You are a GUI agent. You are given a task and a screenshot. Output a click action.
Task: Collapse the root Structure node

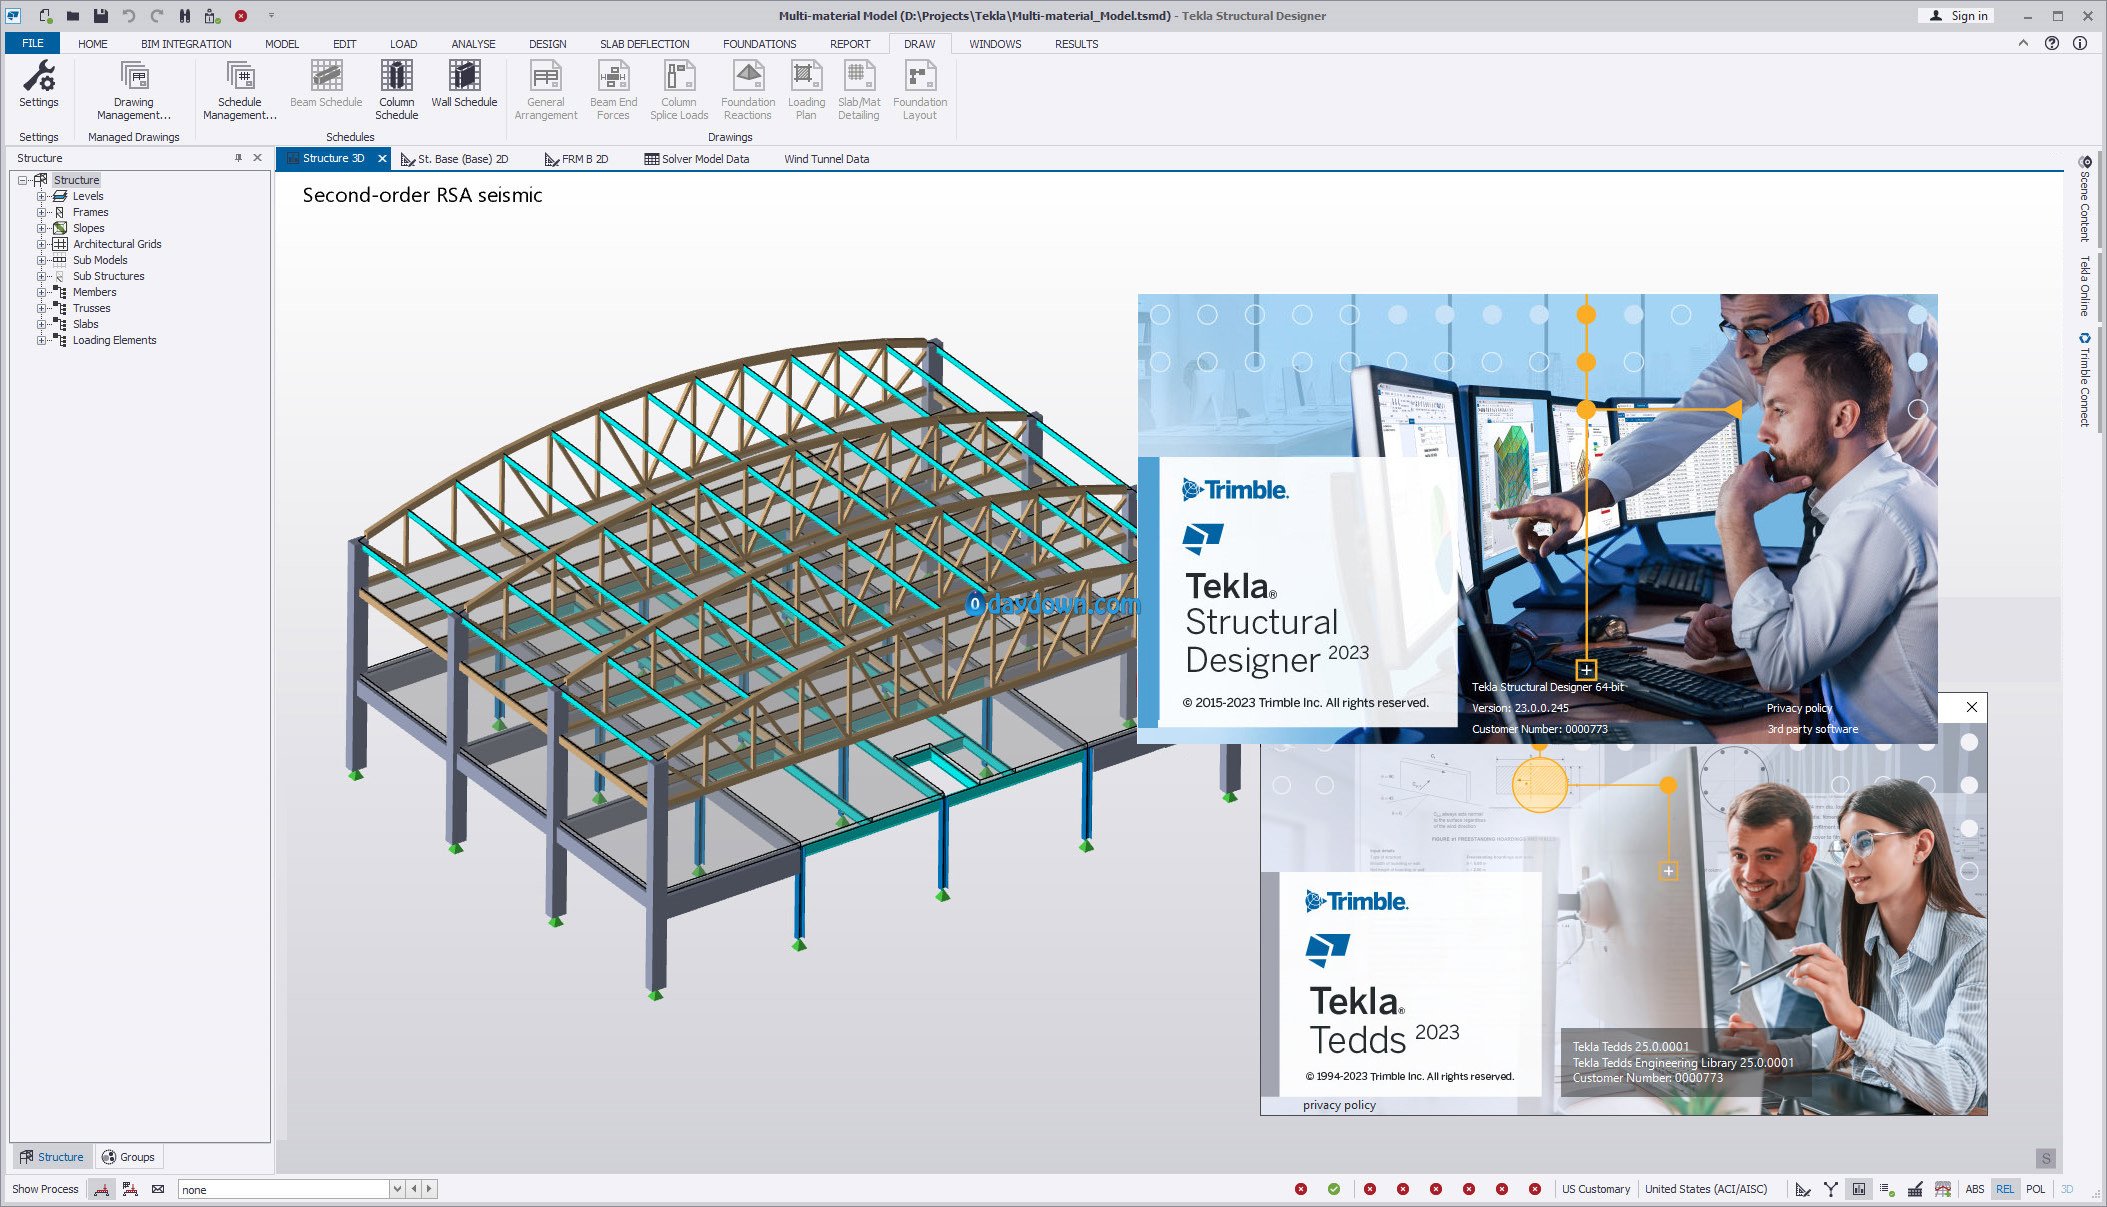point(22,180)
